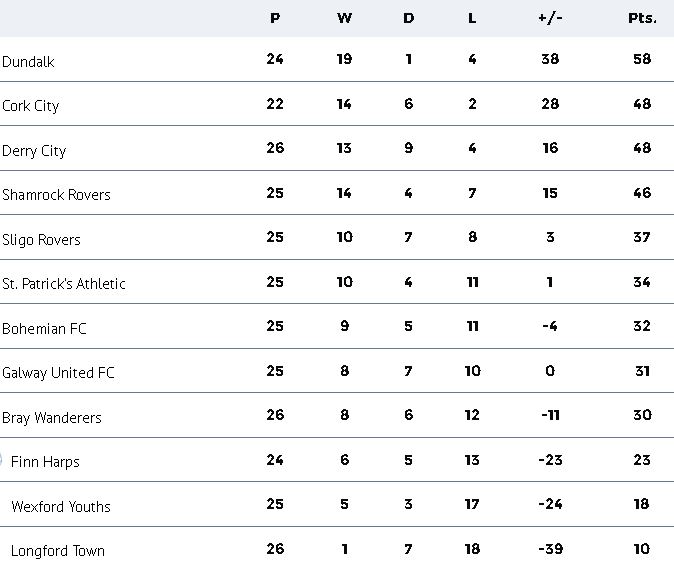The width and height of the screenshot is (674, 567).
Task: Click Dundalk's 58 points value
Action: pos(642,60)
